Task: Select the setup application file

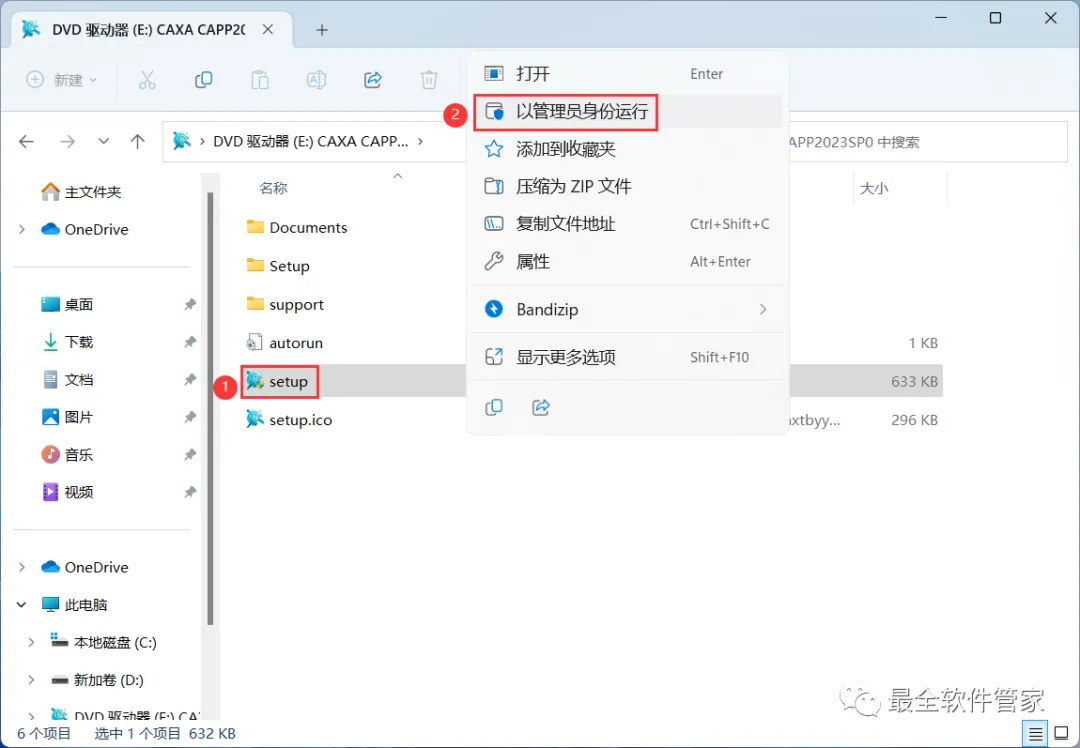Action: point(278,382)
